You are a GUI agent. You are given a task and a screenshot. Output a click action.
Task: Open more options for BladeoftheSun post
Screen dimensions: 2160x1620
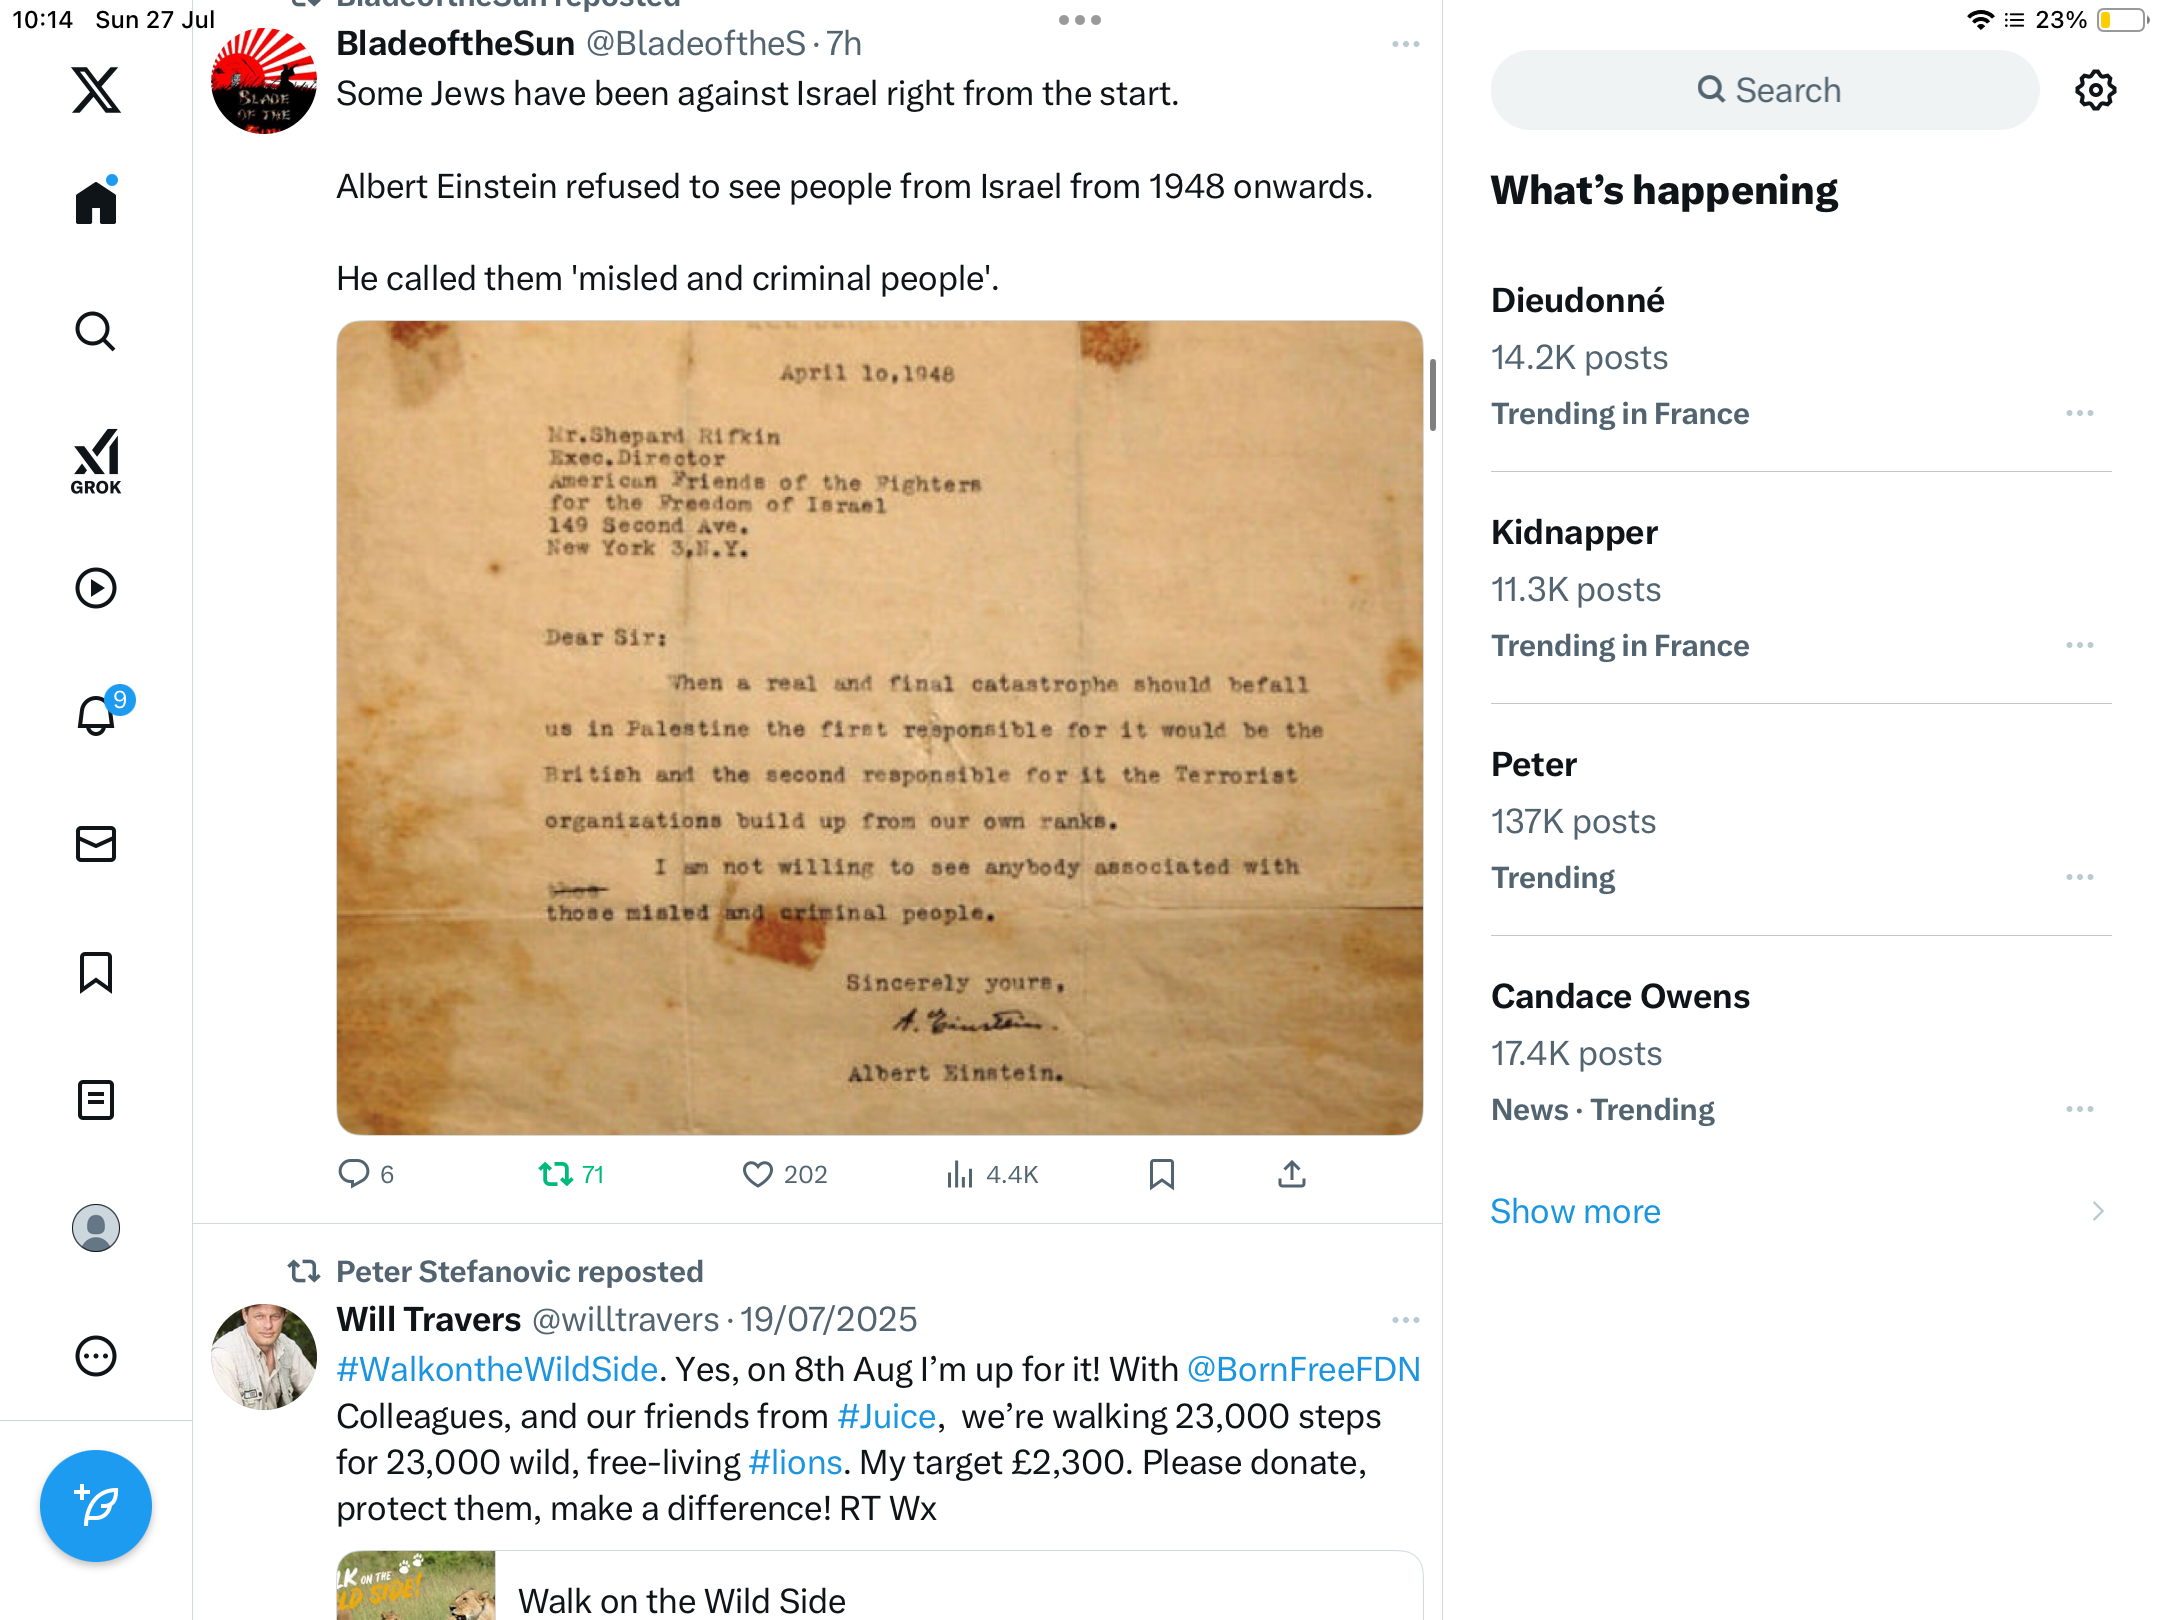1406,44
